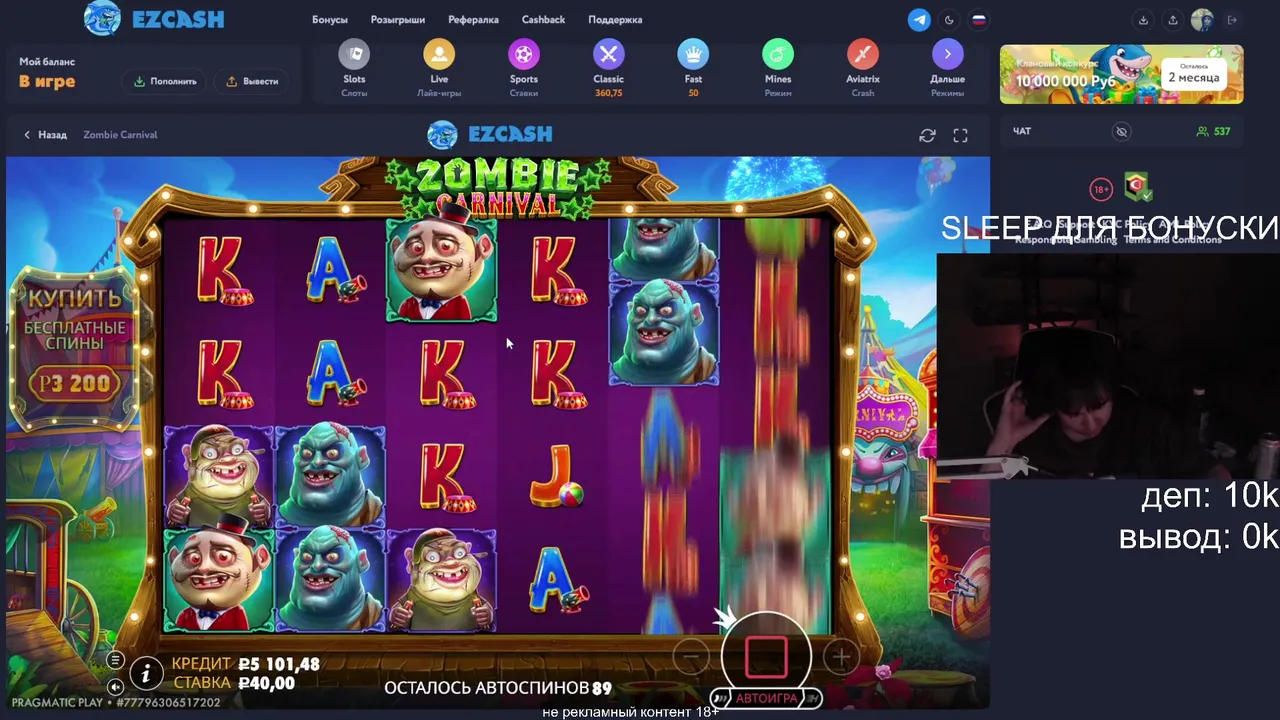1280x720 pixels.
Task: Click the header withdraw upload icon
Action: [1173, 20]
